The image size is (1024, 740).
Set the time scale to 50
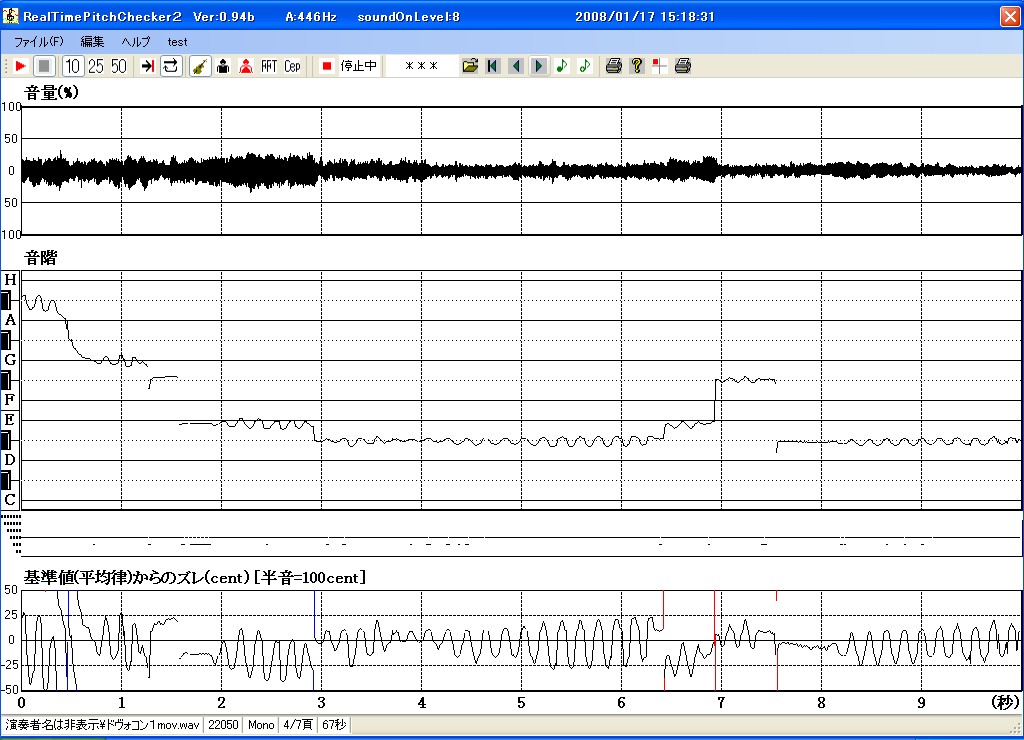[119, 66]
